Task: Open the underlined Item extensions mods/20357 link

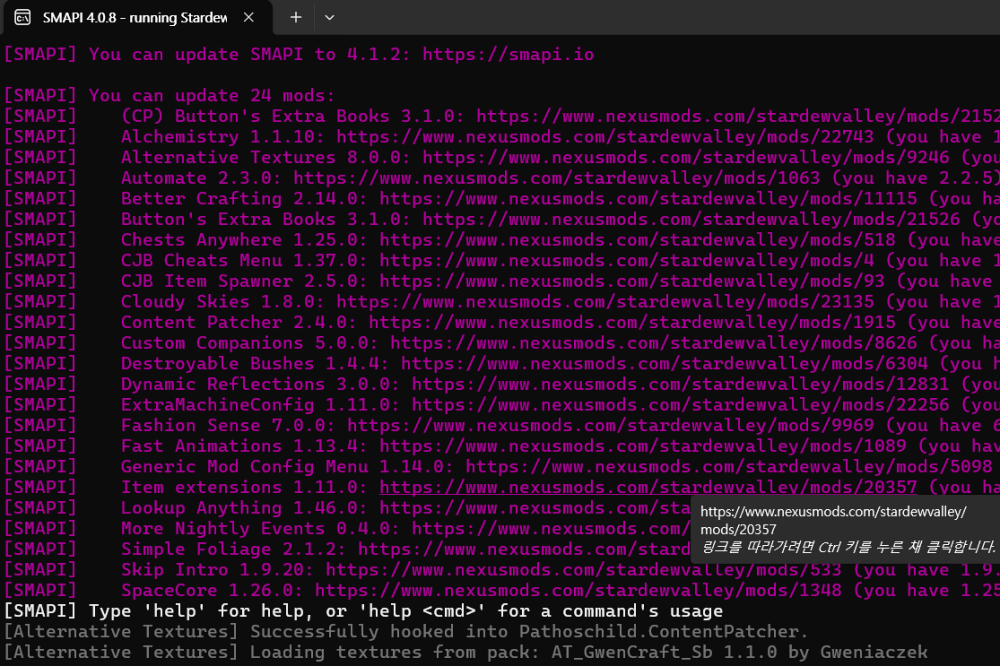Action: (648, 487)
